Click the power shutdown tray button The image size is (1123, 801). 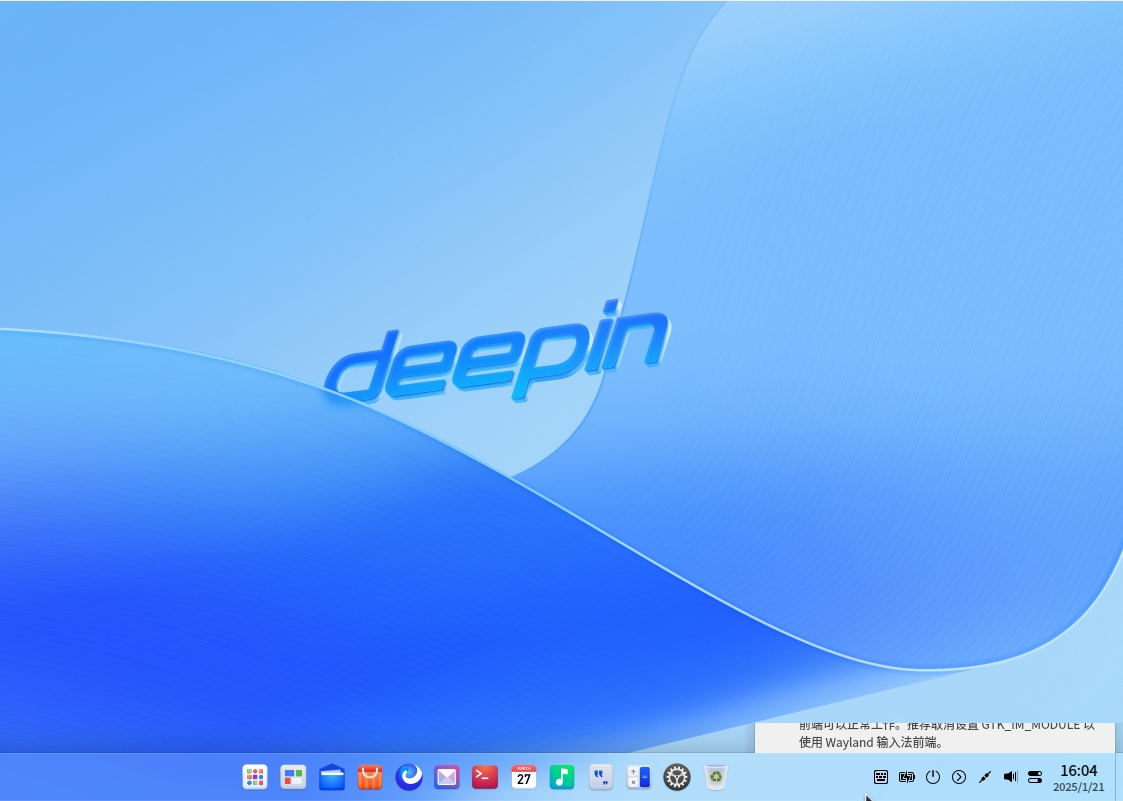point(932,777)
